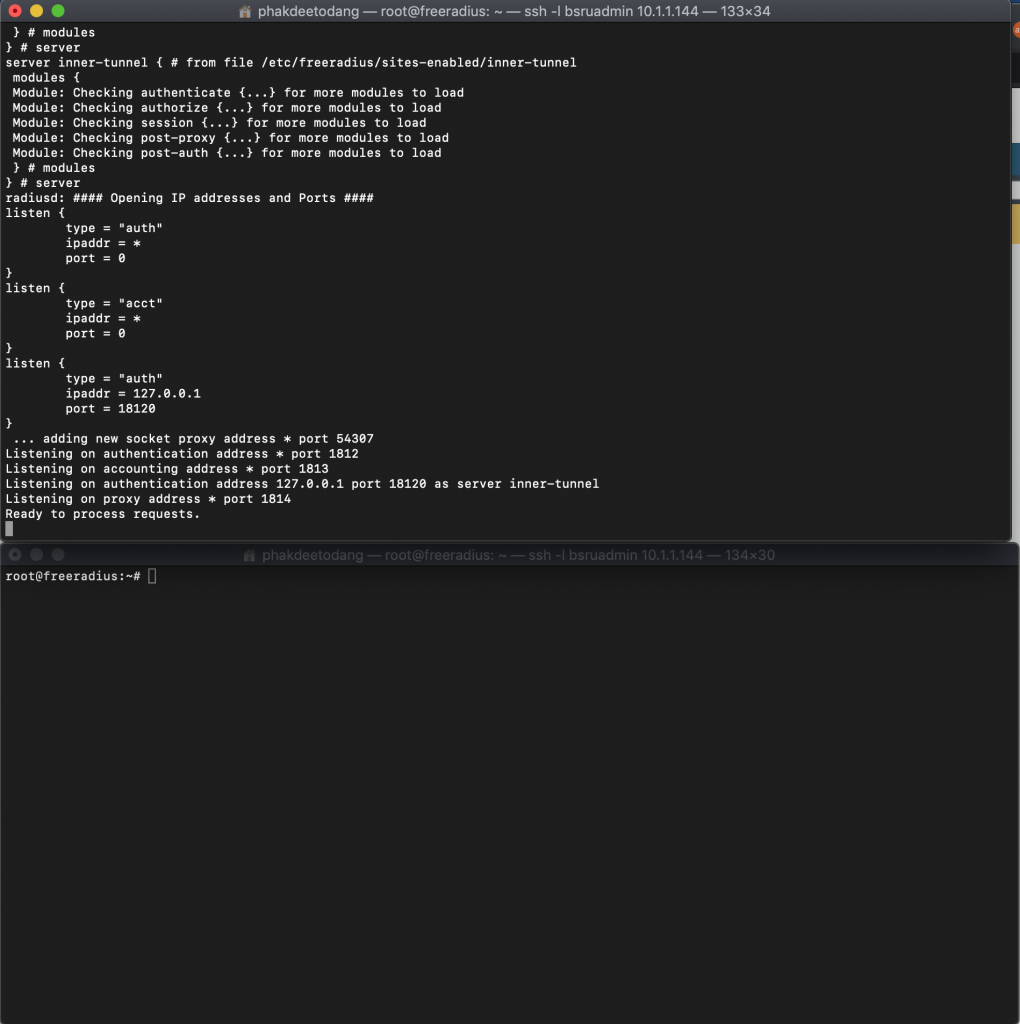Click 'Checking post-auth {...}' module line
Viewport: 1020px width, 1024px height.
[x=227, y=153]
